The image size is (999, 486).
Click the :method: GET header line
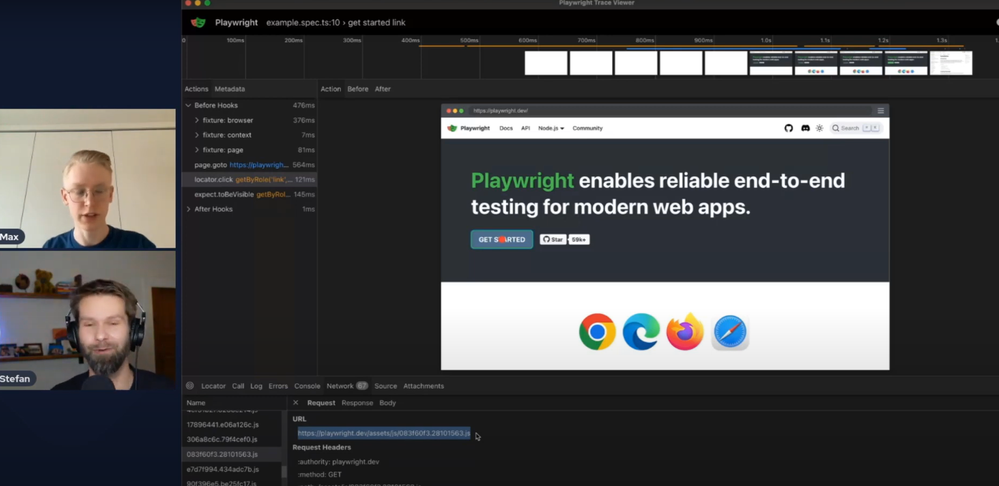click(320, 475)
